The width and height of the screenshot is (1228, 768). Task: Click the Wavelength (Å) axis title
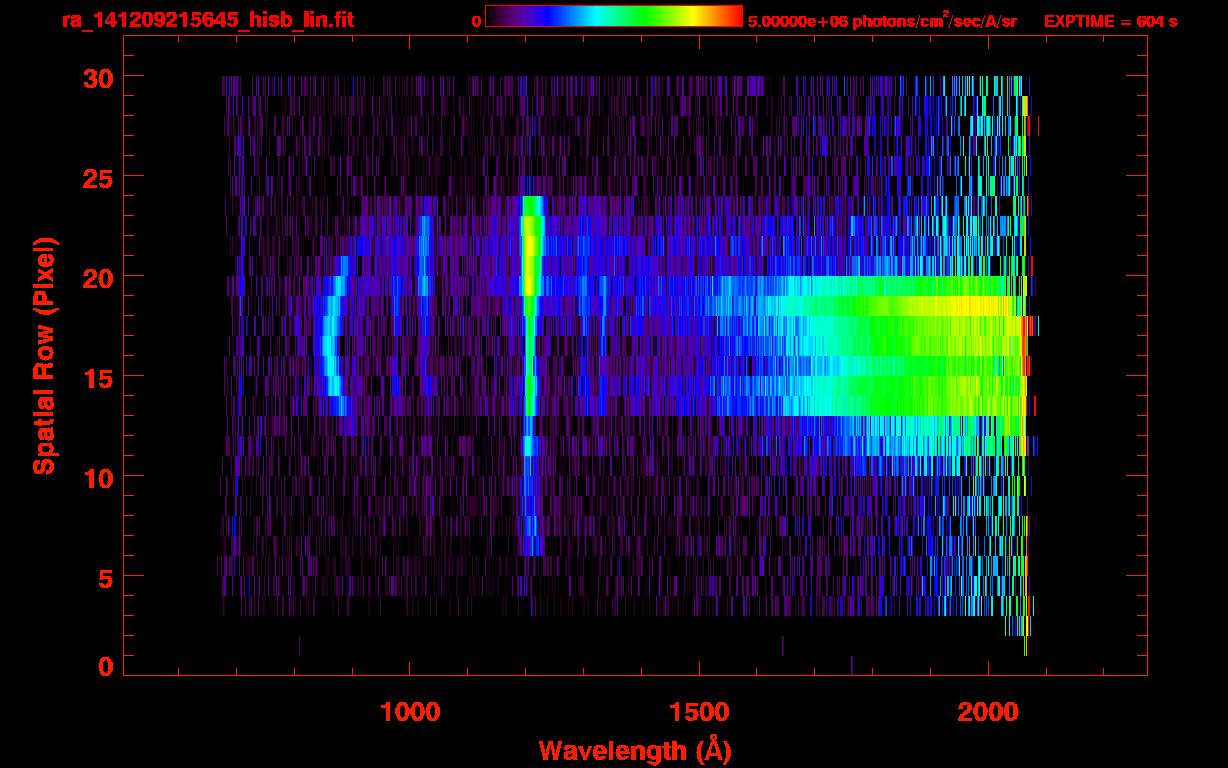(629, 750)
